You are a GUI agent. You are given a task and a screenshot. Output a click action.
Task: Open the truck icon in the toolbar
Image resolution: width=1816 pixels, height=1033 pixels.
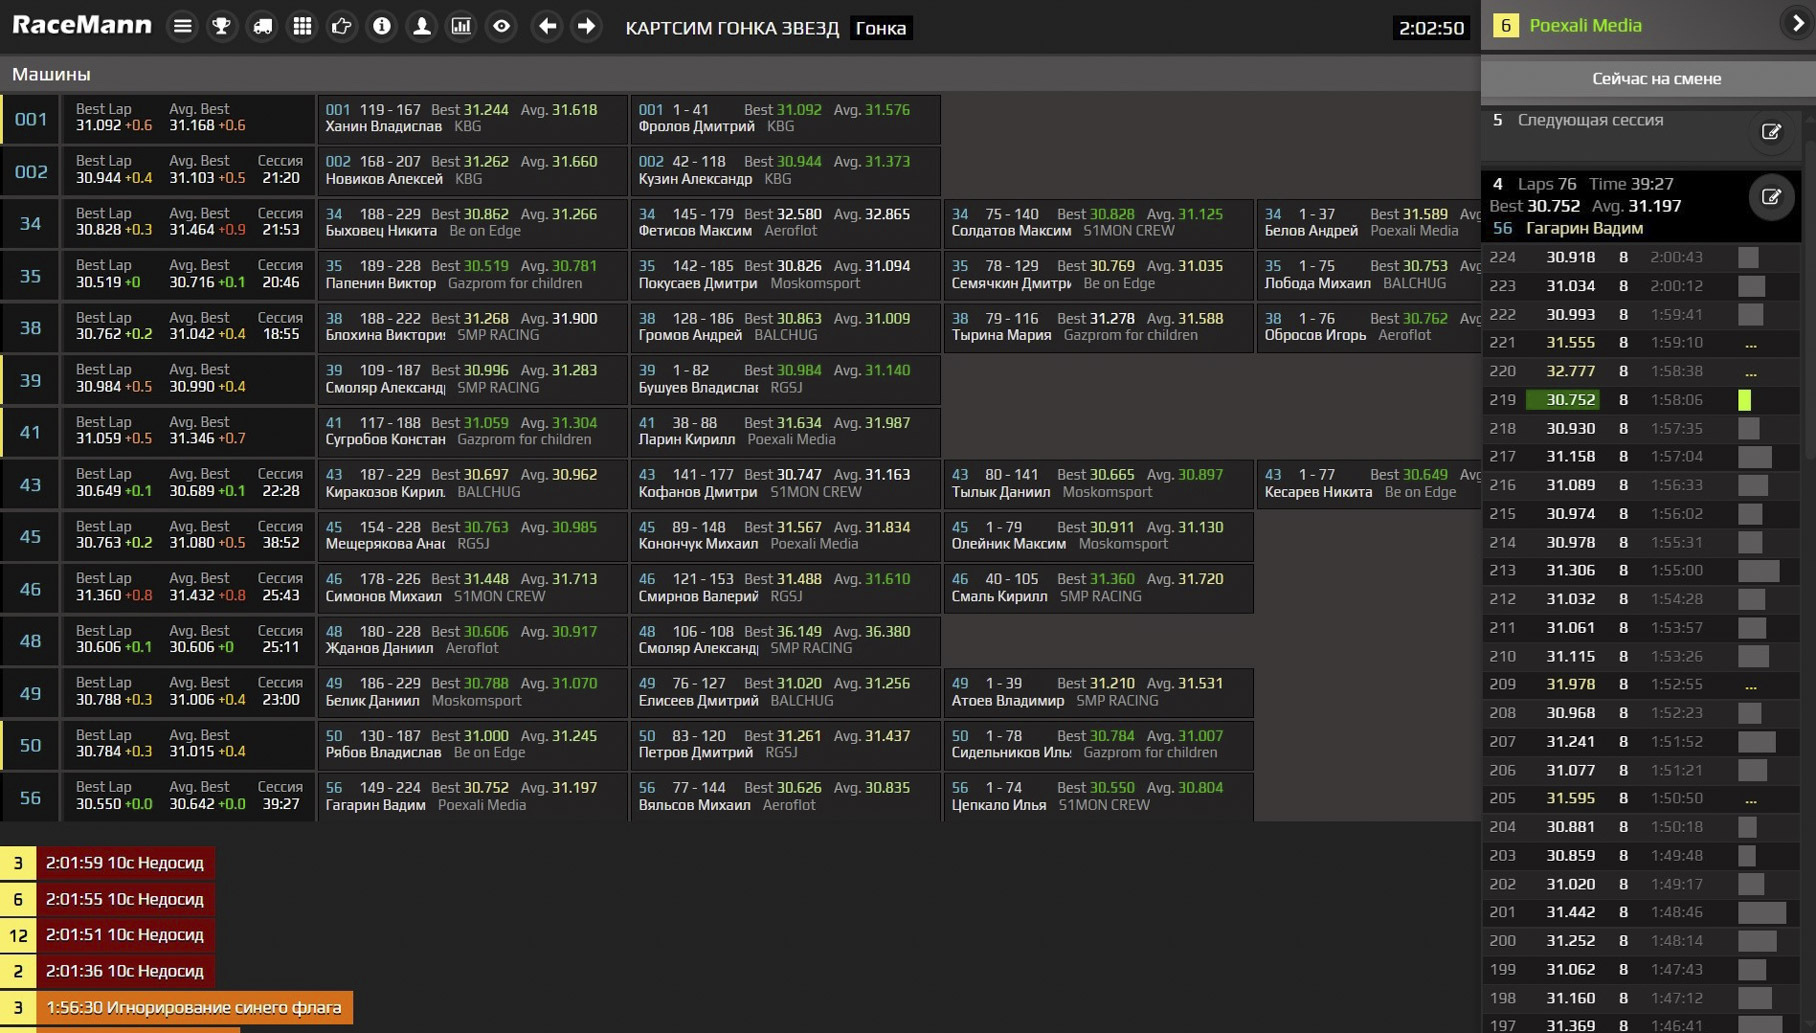pyautogui.click(x=262, y=27)
